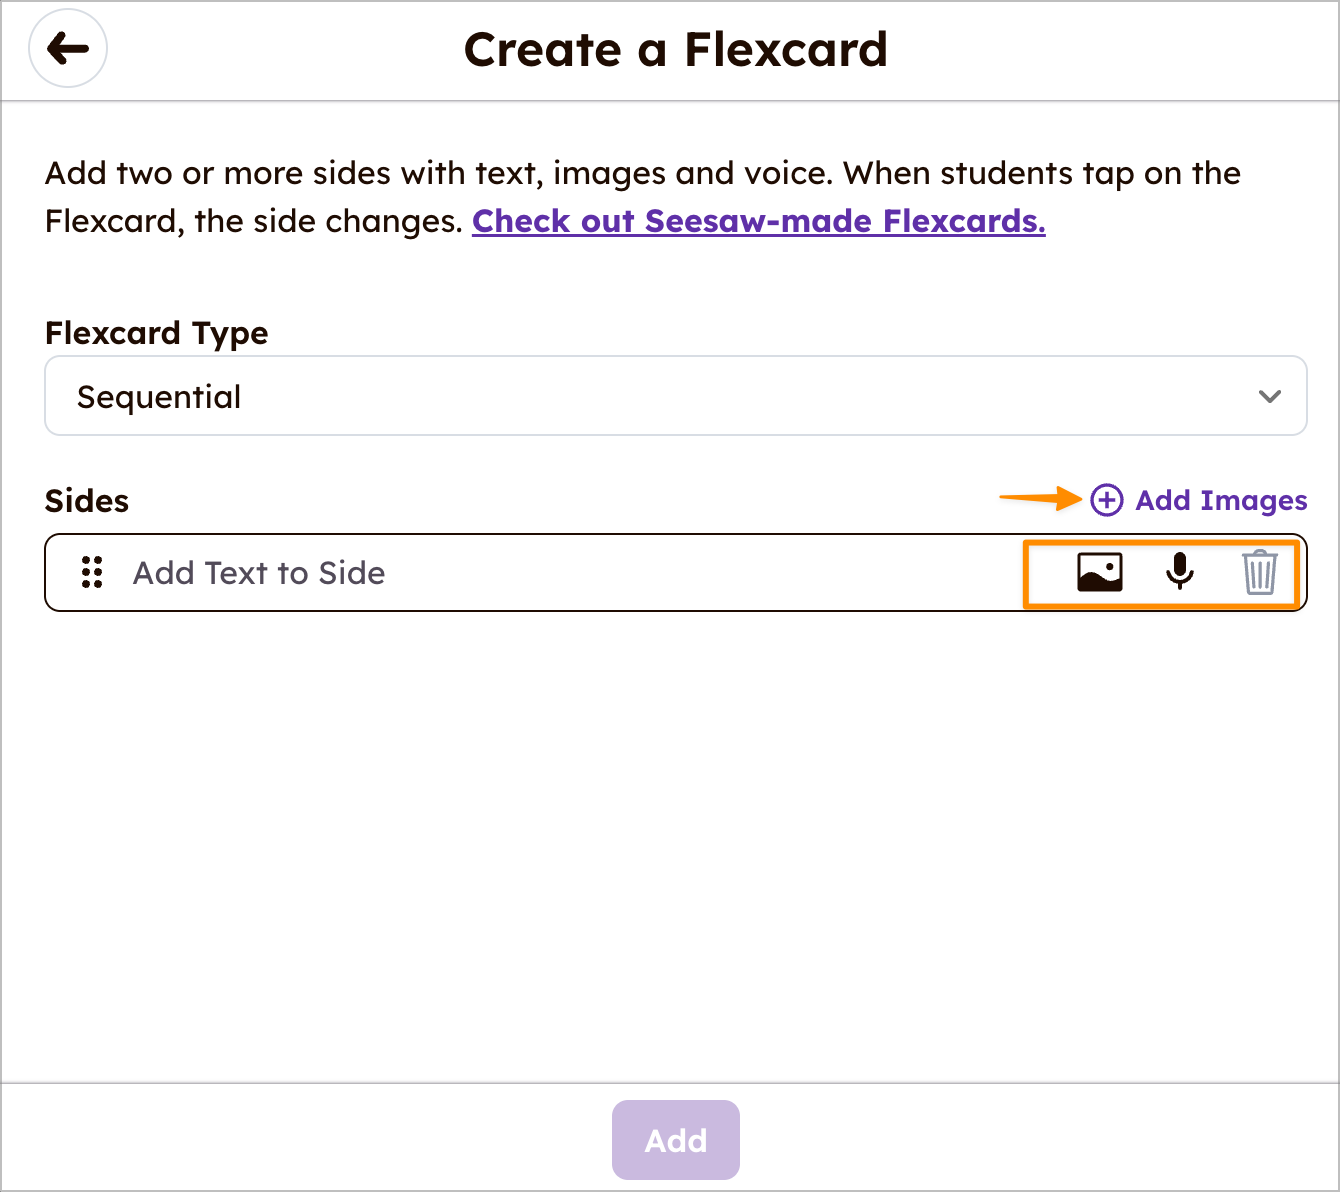Click the picture icon to add an image
This screenshot has height=1192, width=1340.
click(1099, 572)
